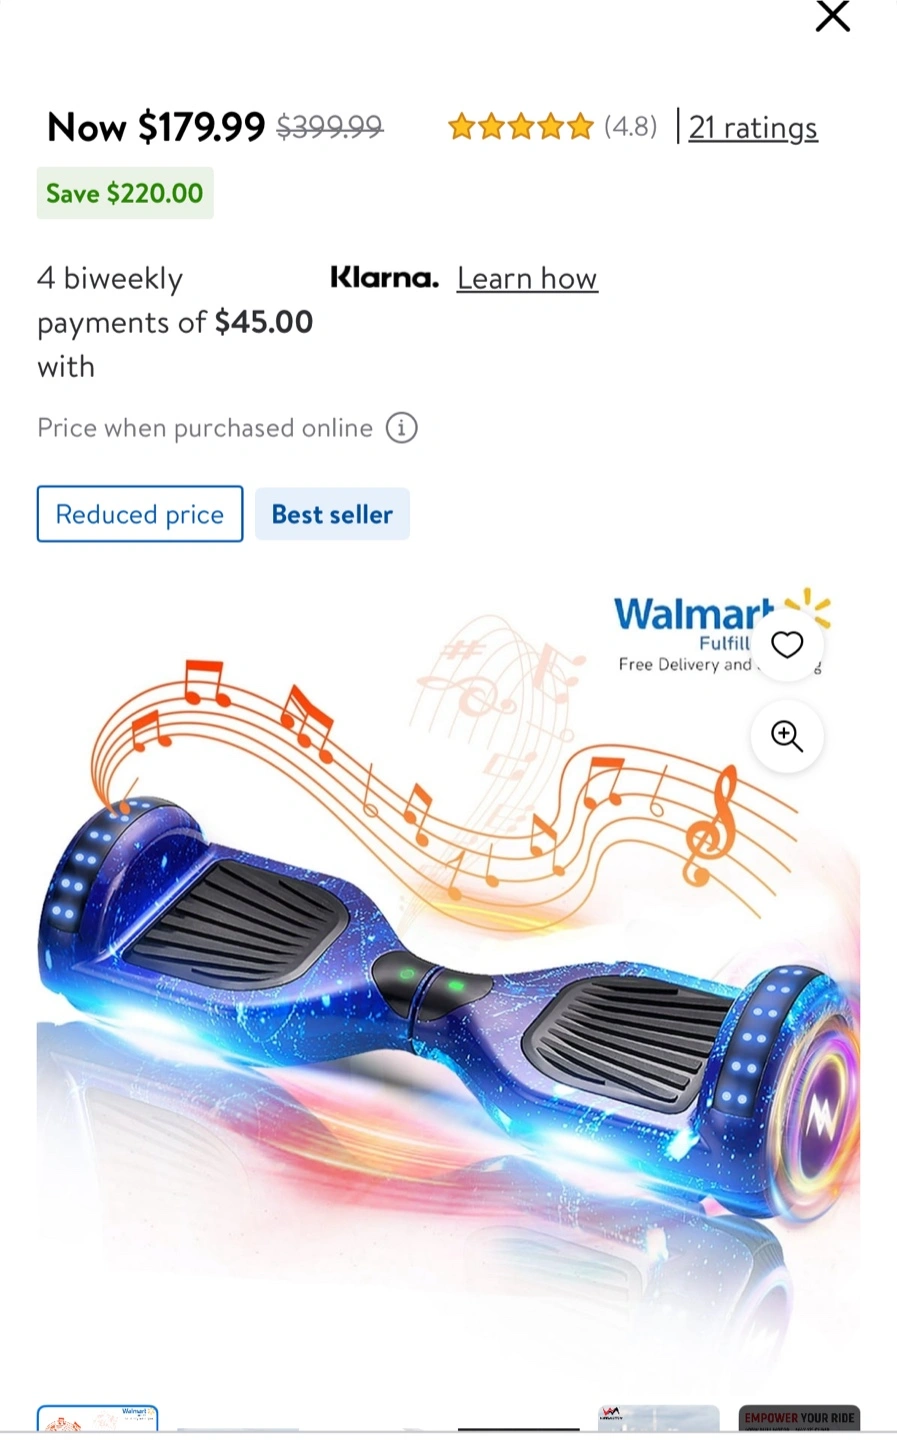Select the Best seller badge

(x=332, y=514)
